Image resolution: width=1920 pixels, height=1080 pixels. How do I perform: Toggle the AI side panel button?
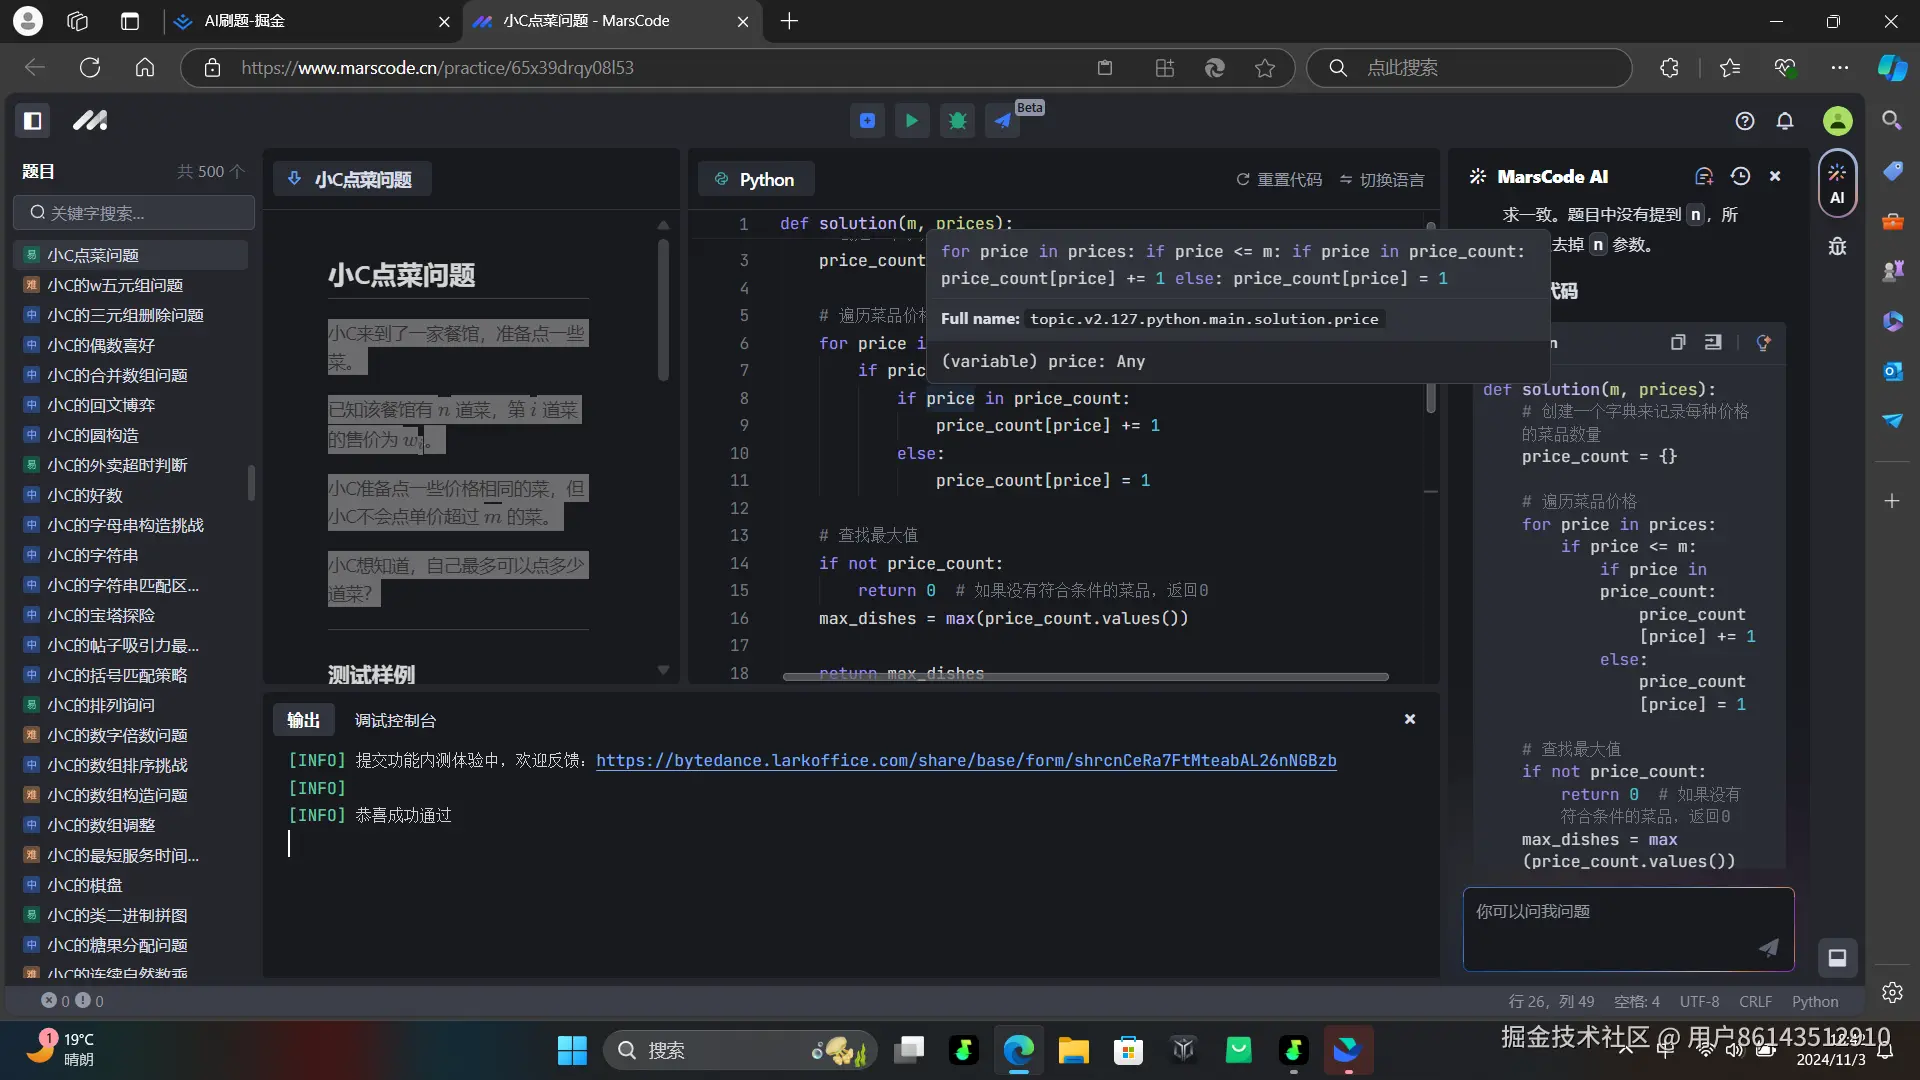click(1837, 183)
